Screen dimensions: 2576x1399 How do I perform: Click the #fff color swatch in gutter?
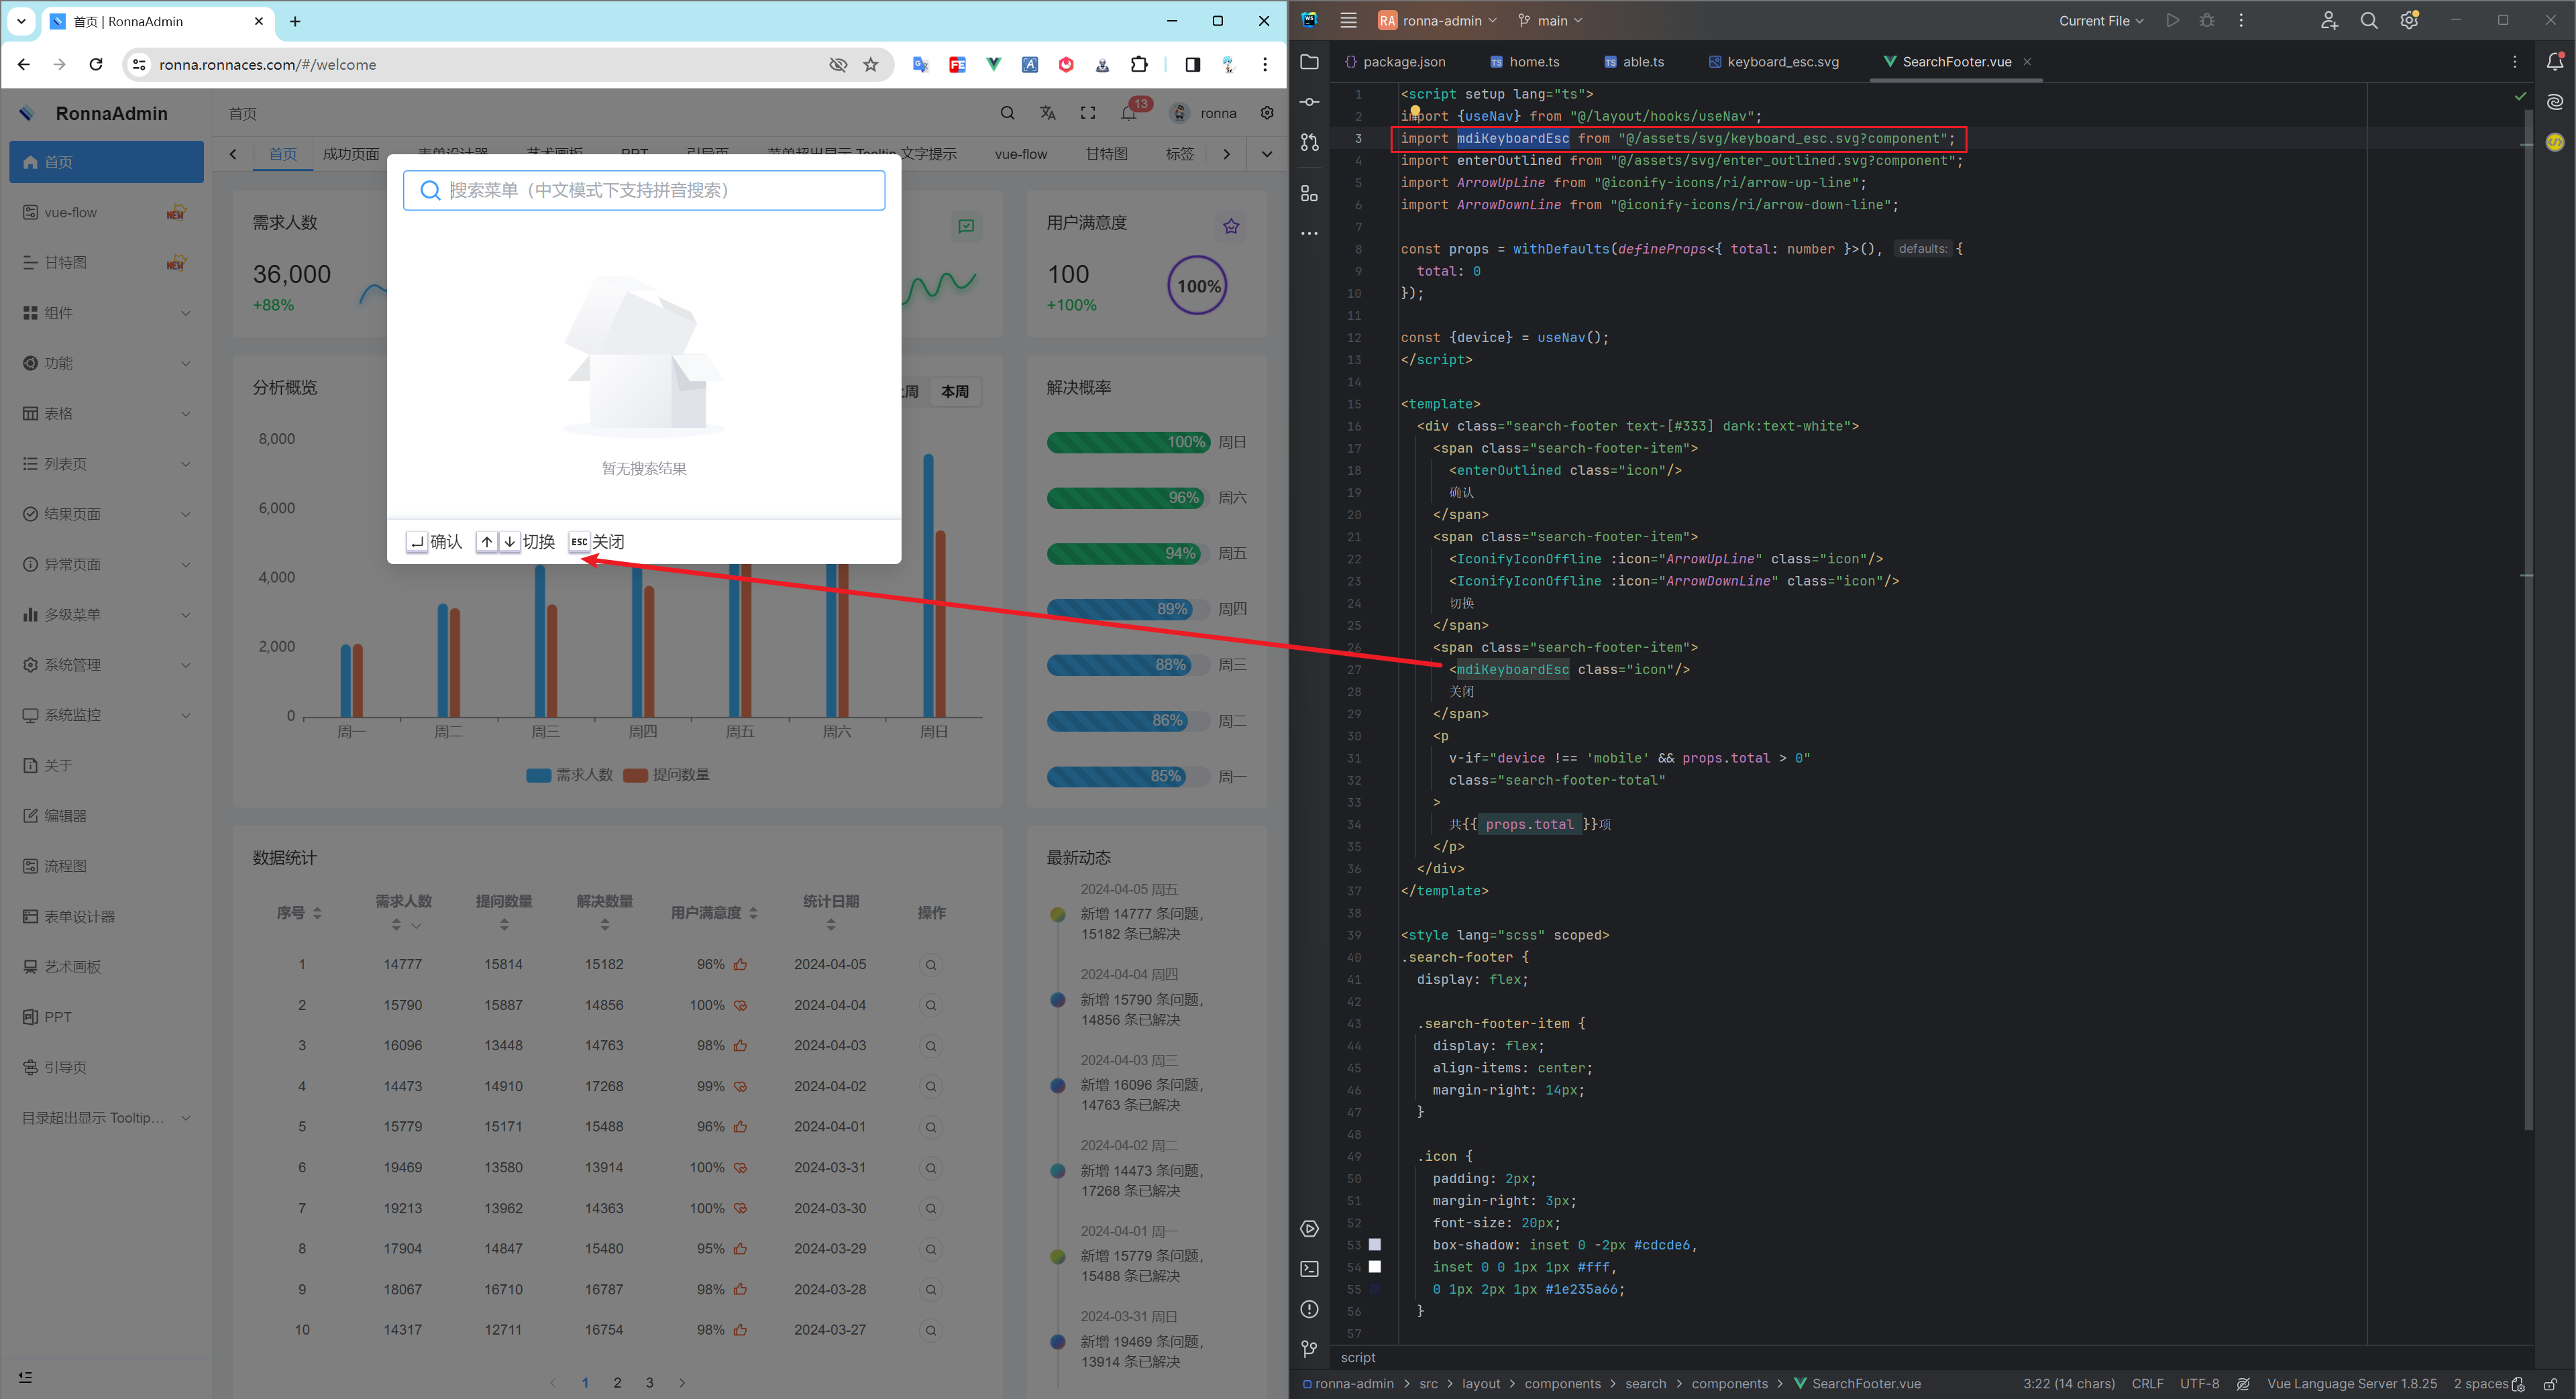coord(1375,1267)
